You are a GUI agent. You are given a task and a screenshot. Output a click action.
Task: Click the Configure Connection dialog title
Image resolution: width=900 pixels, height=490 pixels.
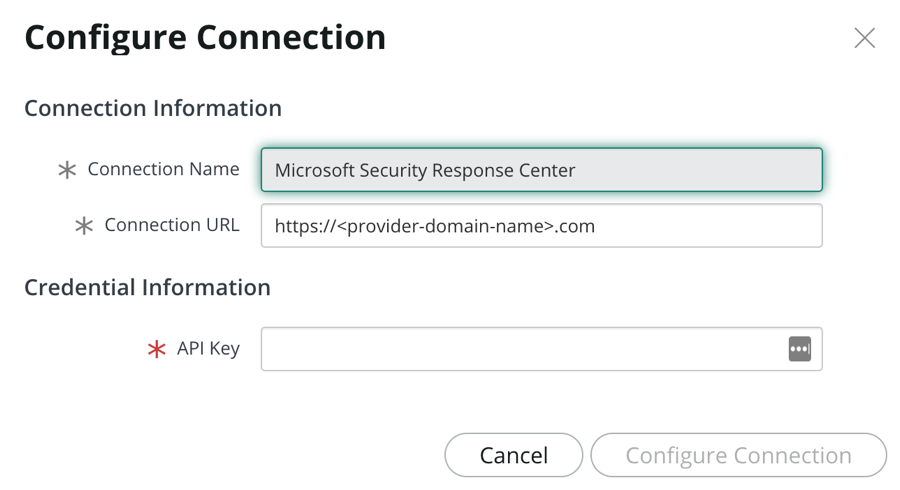pos(205,38)
